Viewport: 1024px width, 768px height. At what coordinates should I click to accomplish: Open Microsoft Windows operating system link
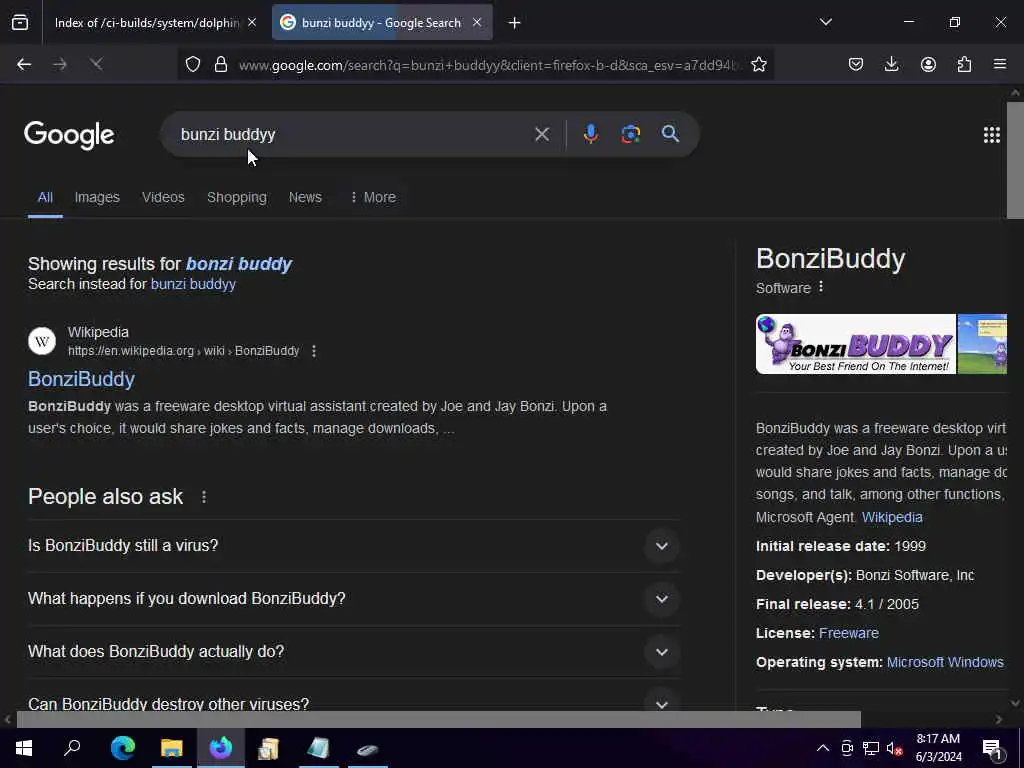945,662
